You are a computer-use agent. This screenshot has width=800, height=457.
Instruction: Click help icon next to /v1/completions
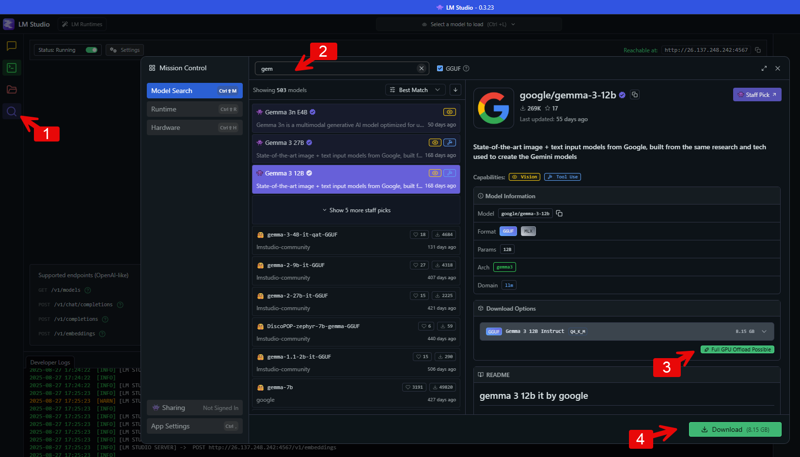point(105,319)
